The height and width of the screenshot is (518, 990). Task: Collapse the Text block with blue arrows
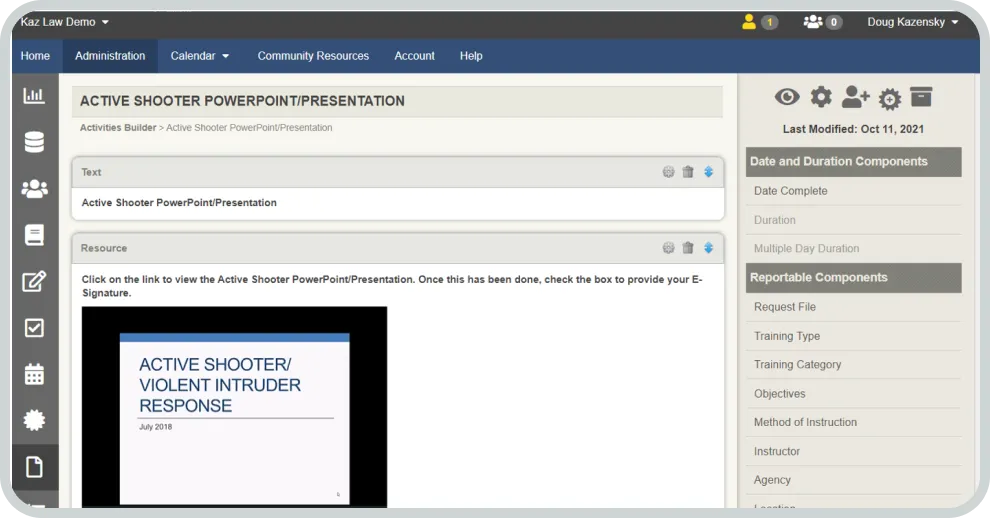708,172
